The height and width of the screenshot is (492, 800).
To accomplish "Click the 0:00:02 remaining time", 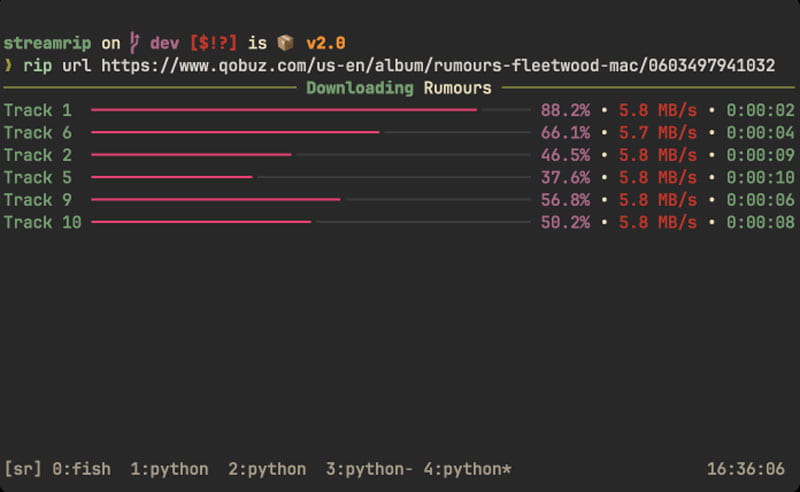I will (x=761, y=110).
